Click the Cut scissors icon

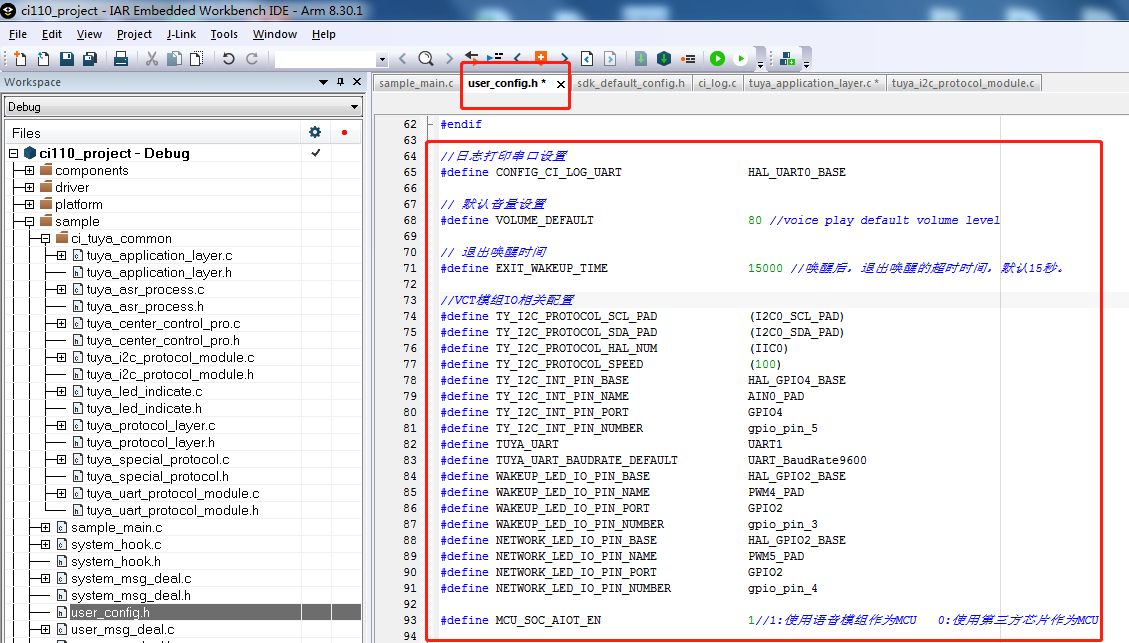point(152,59)
